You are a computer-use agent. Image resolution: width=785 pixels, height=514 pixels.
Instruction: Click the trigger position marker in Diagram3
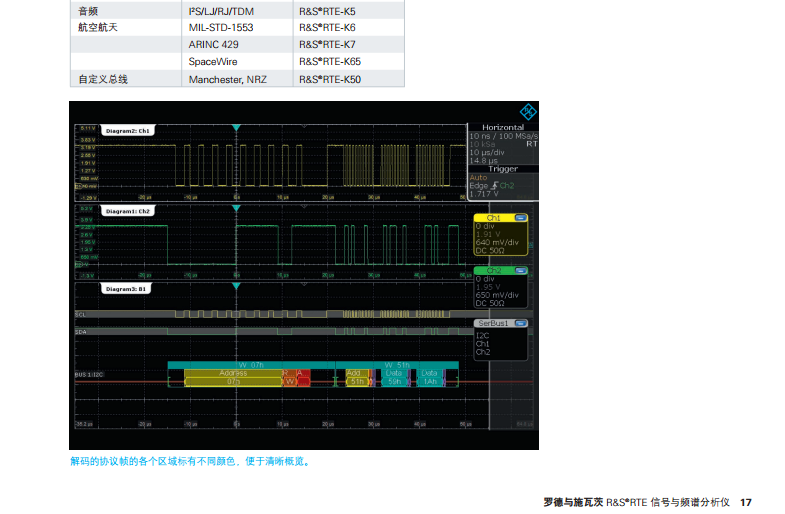pyautogui.click(x=236, y=286)
